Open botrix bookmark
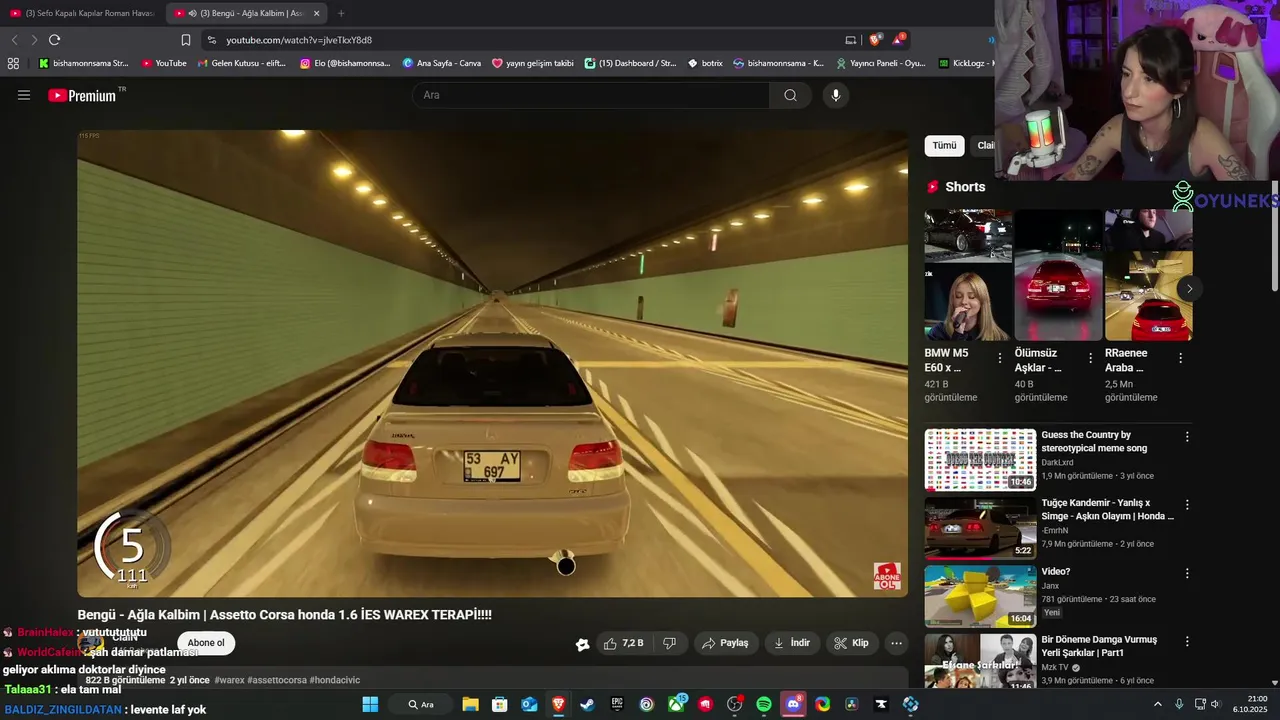Image resolution: width=1280 pixels, height=720 pixels. point(705,63)
